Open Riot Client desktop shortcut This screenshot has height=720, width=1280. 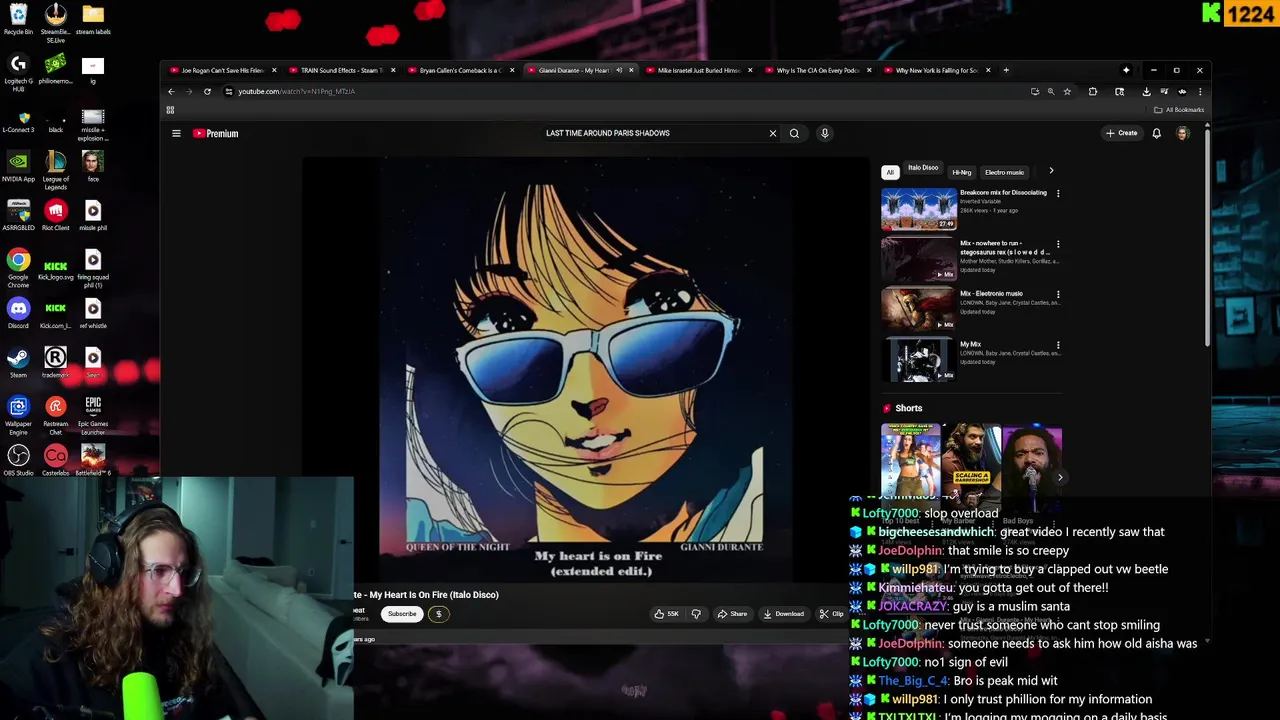tap(56, 215)
